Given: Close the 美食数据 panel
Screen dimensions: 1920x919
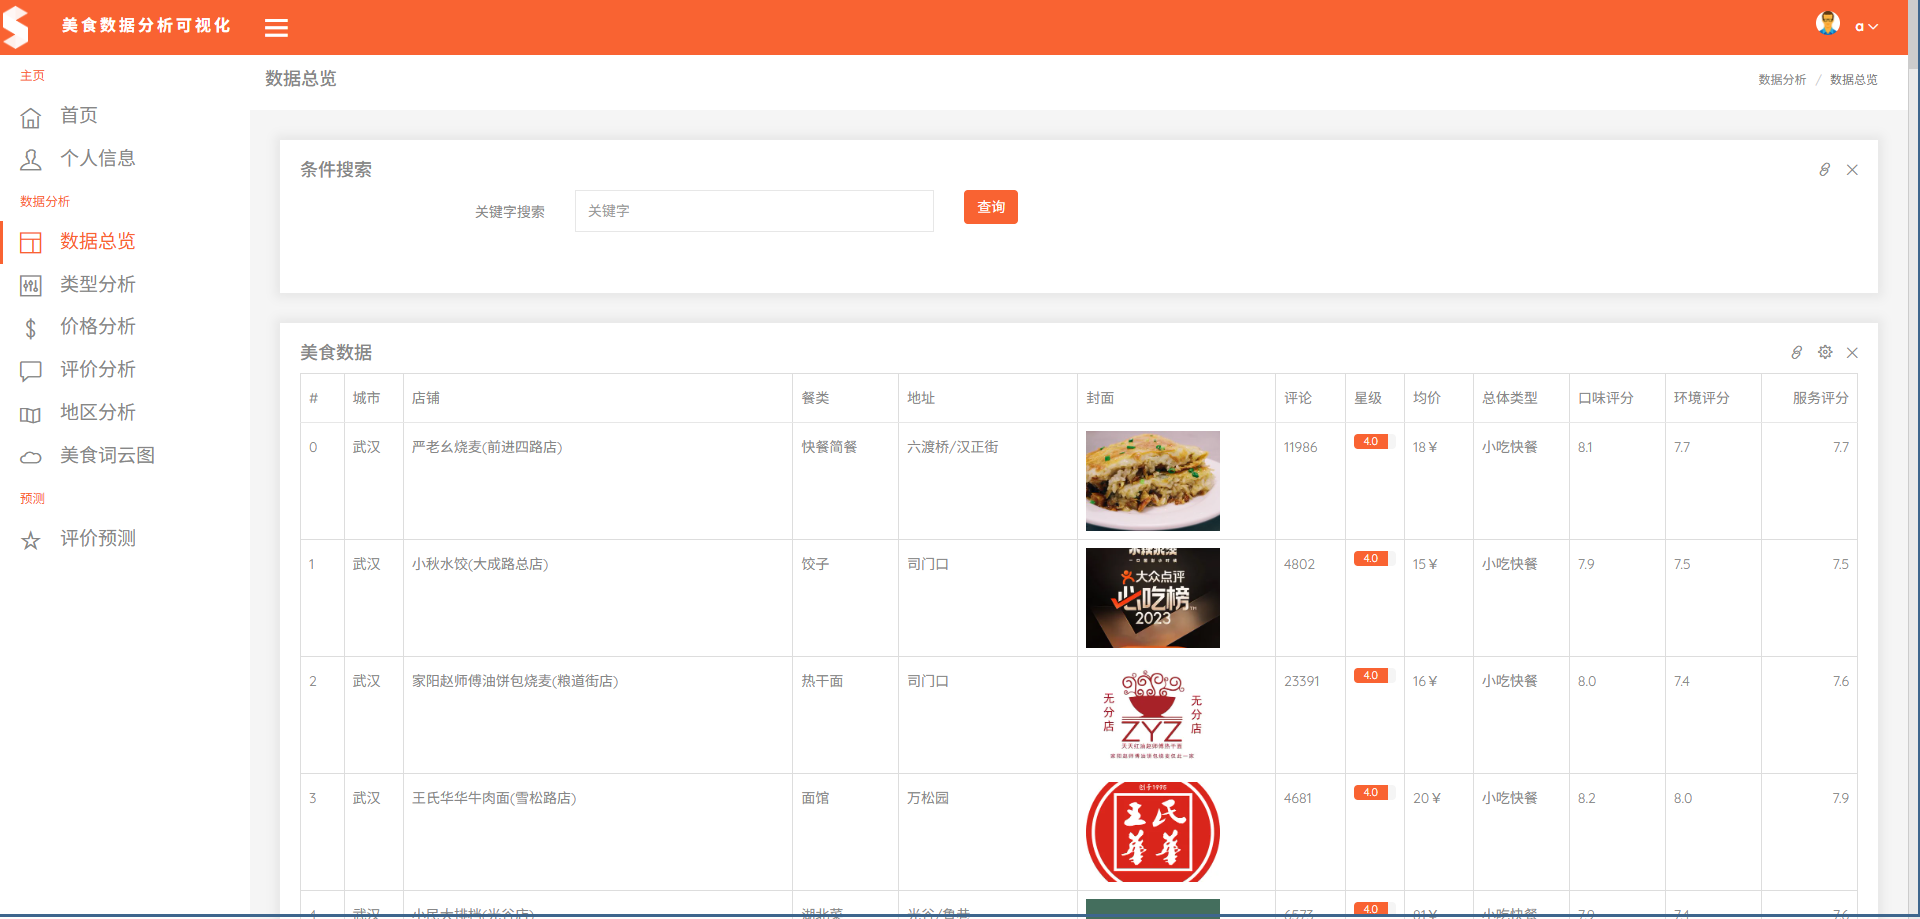Looking at the screenshot, I should (1852, 353).
